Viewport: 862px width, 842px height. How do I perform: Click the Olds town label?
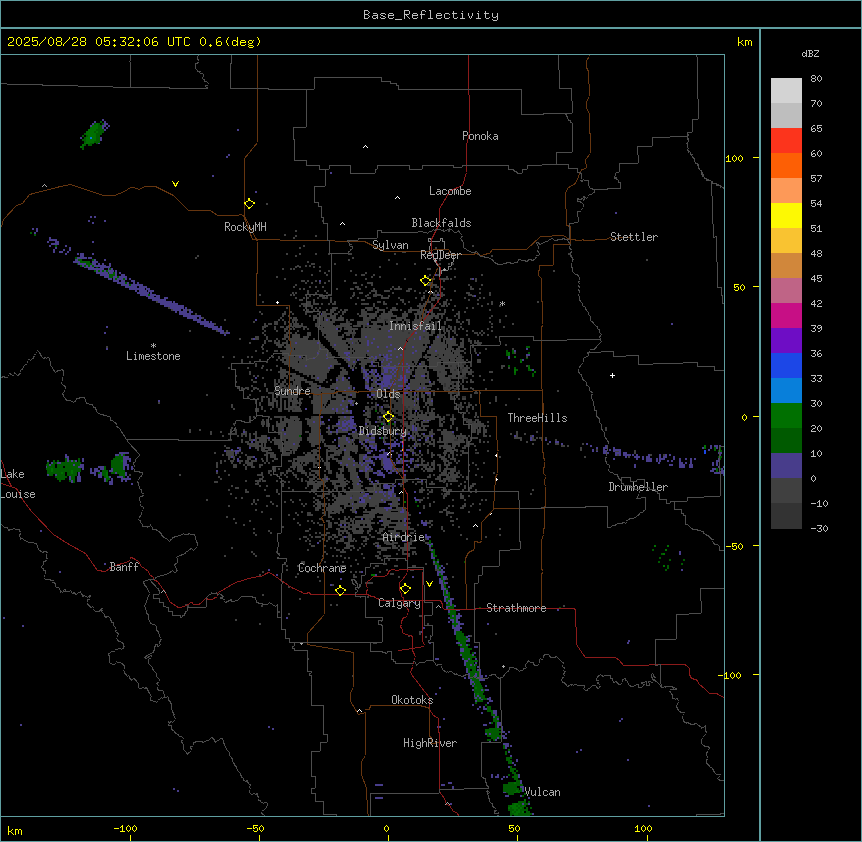point(388,394)
